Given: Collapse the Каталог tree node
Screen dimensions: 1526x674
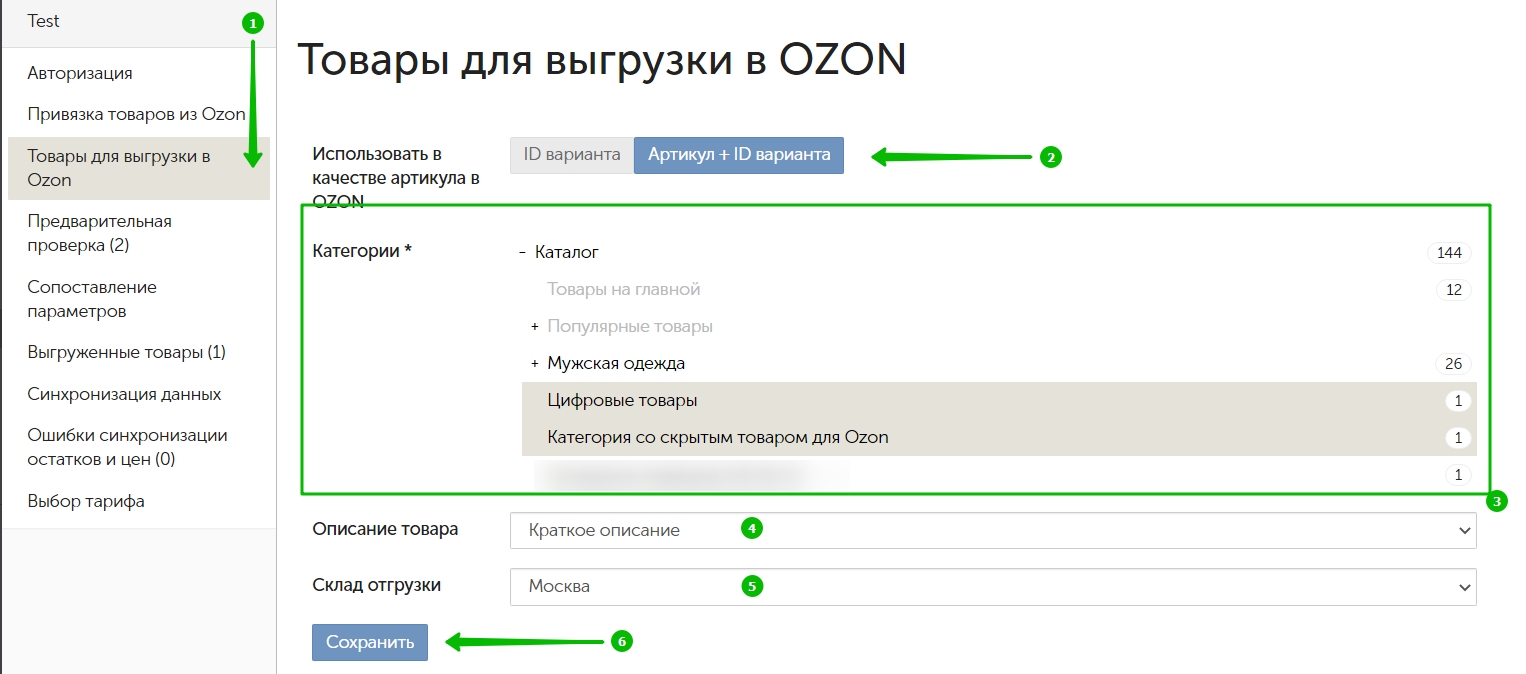Looking at the screenshot, I should [522, 253].
